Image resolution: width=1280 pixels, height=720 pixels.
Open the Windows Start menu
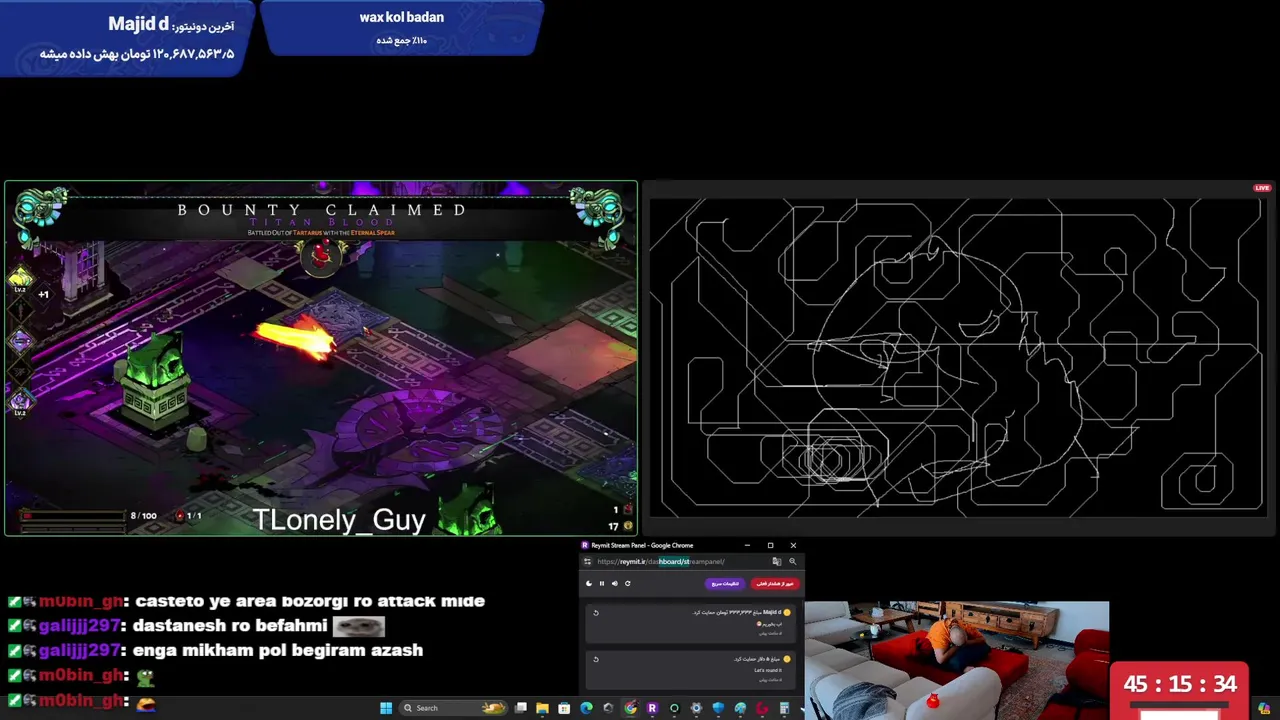(x=386, y=708)
